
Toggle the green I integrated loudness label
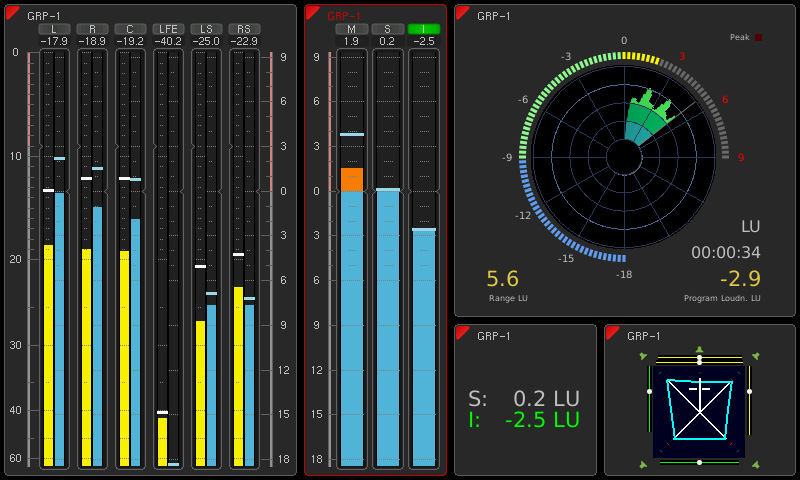[x=424, y=29]
